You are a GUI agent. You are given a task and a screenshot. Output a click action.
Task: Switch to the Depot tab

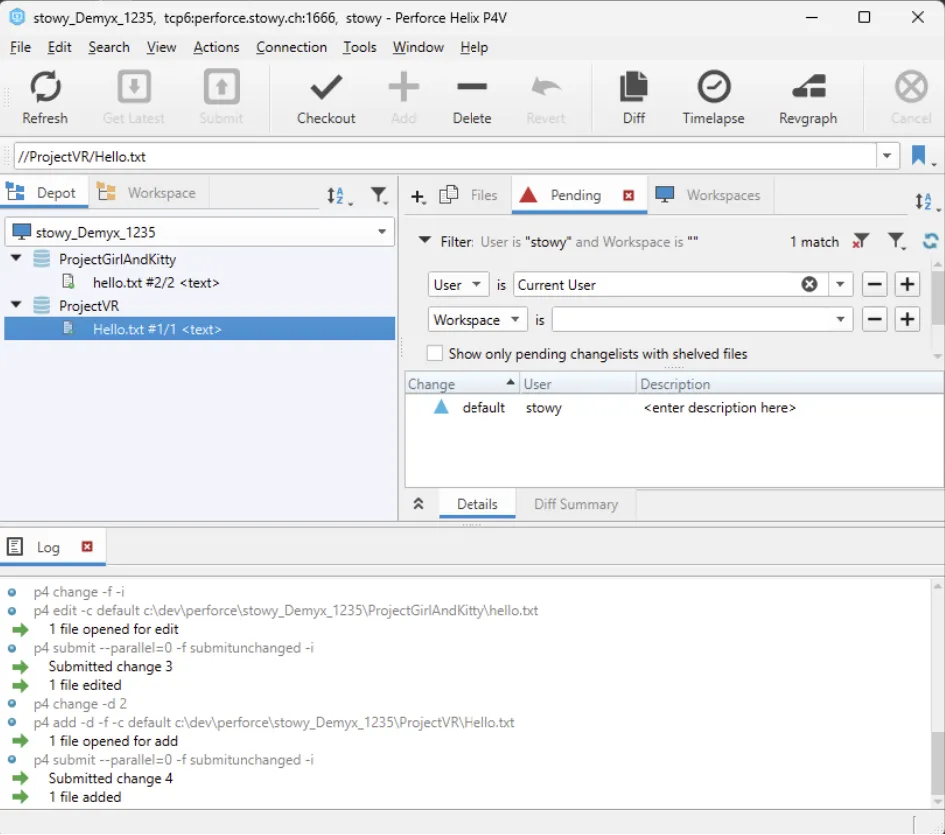(43, 193)
